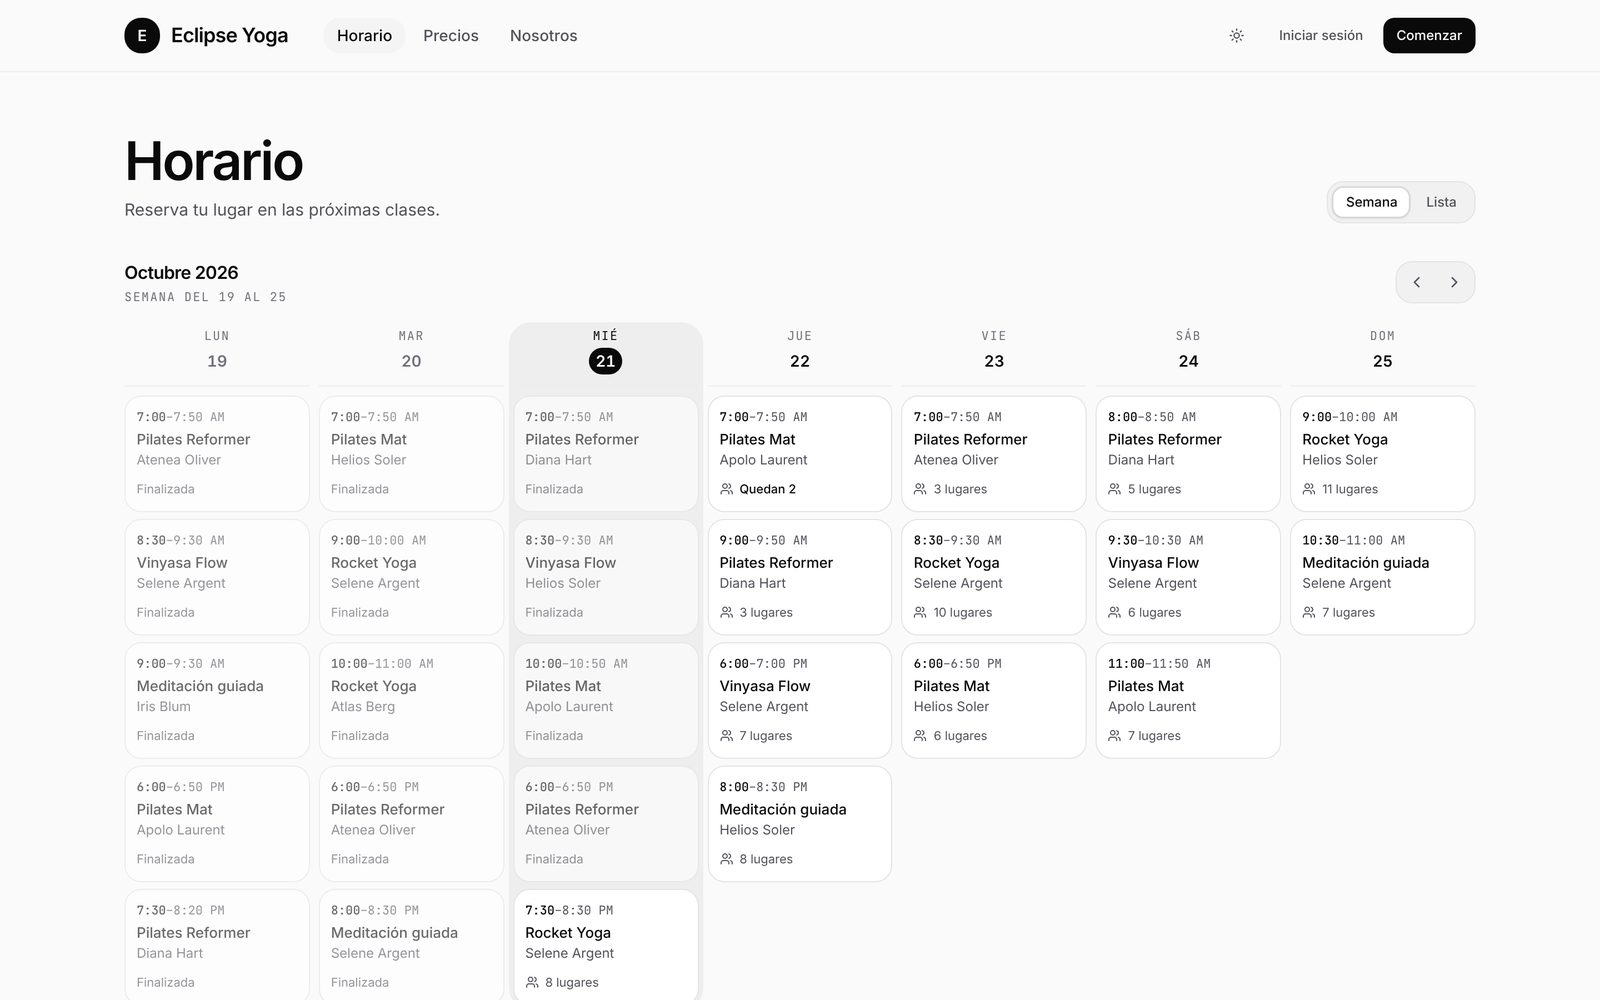Open Friday 7:00 AM Pilates Reformer class

pos(994,454)
